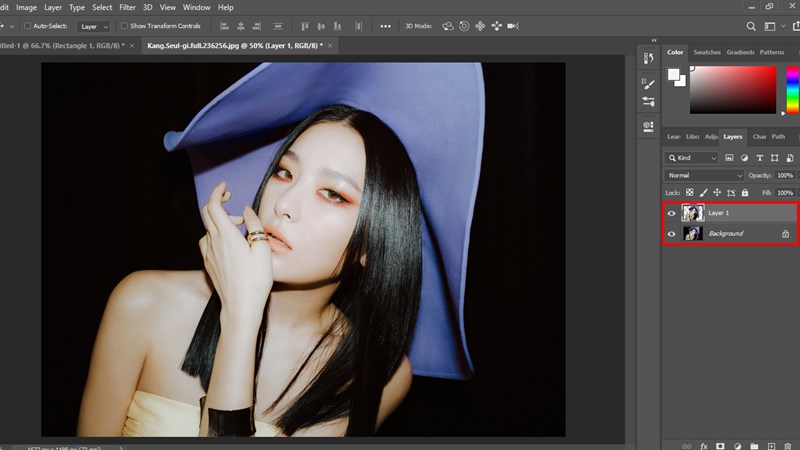
Task: Open the Filter menu
Action: pos(128,8)
